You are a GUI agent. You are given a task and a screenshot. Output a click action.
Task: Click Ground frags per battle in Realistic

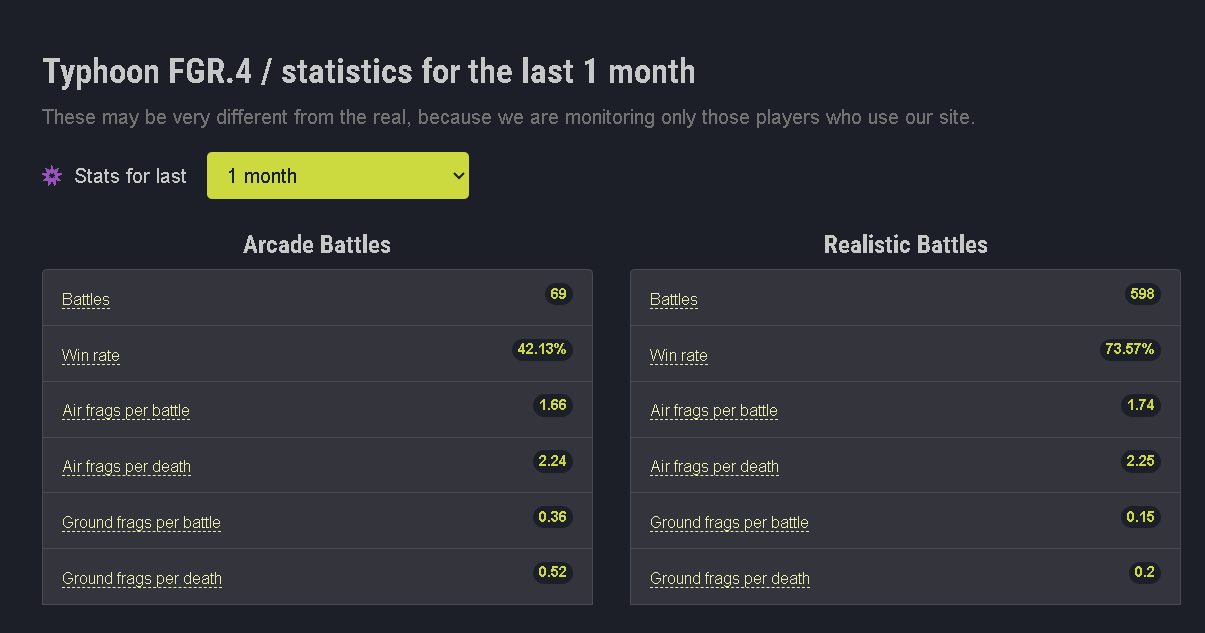coord(730,522)
